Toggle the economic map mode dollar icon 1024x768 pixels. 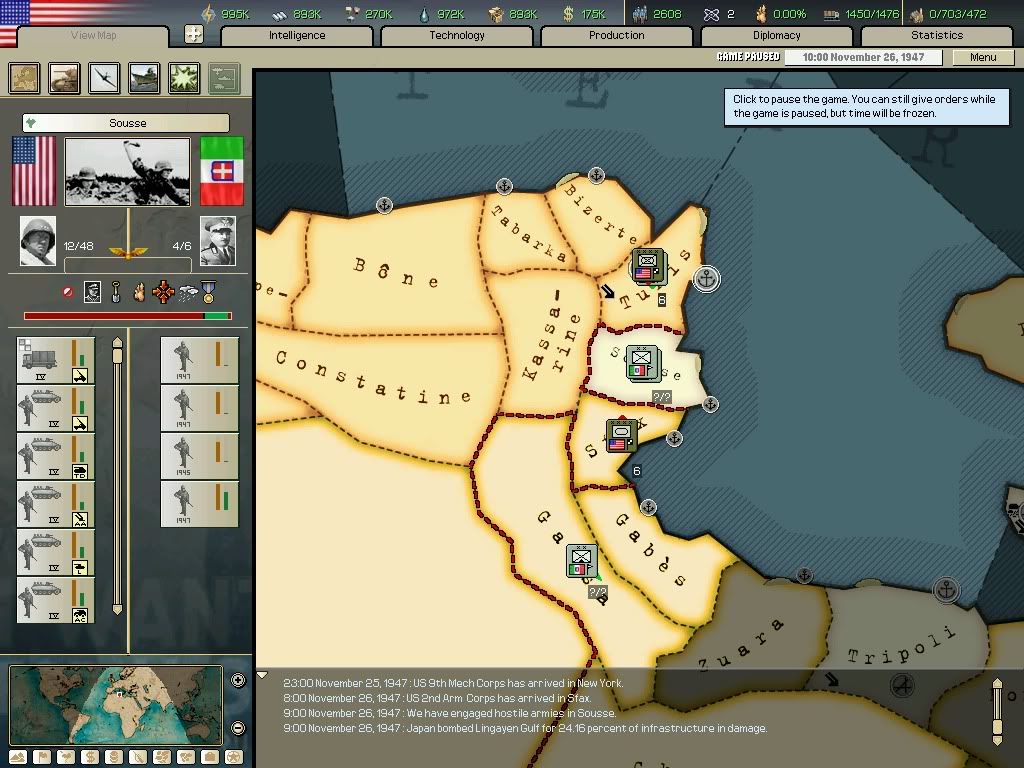(x=90, y=757)
